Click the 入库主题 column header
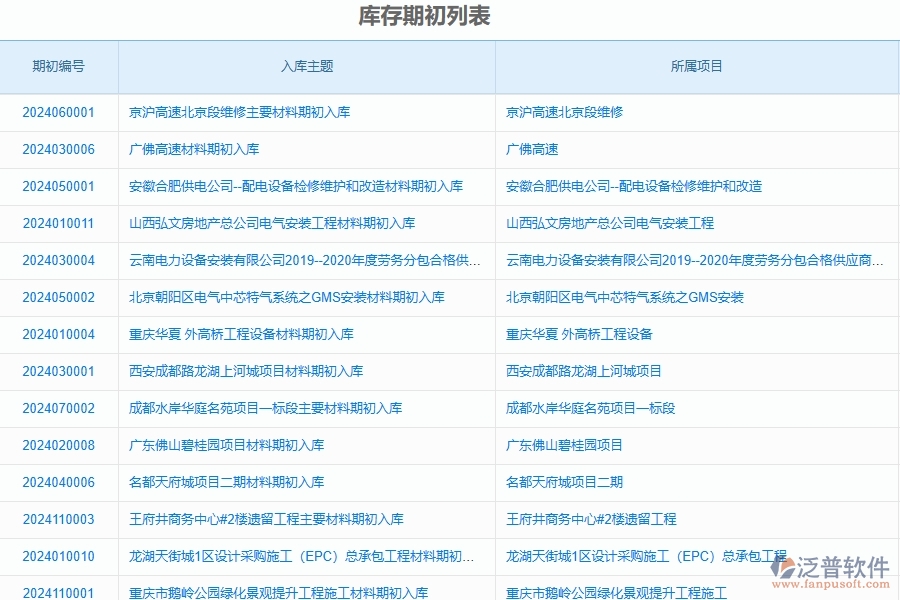The width and height of the screenshot is (900, 600). [x=309, y=67]
